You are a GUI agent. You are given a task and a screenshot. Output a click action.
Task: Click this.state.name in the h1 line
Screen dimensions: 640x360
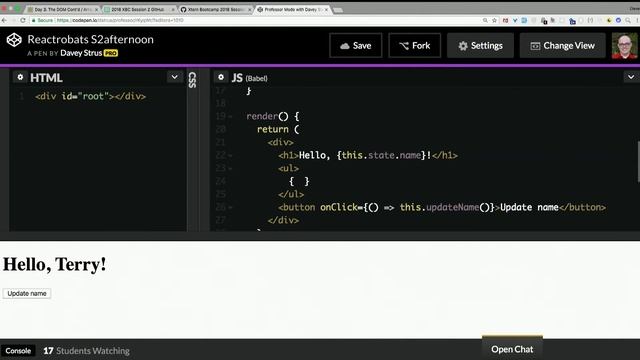381,156
